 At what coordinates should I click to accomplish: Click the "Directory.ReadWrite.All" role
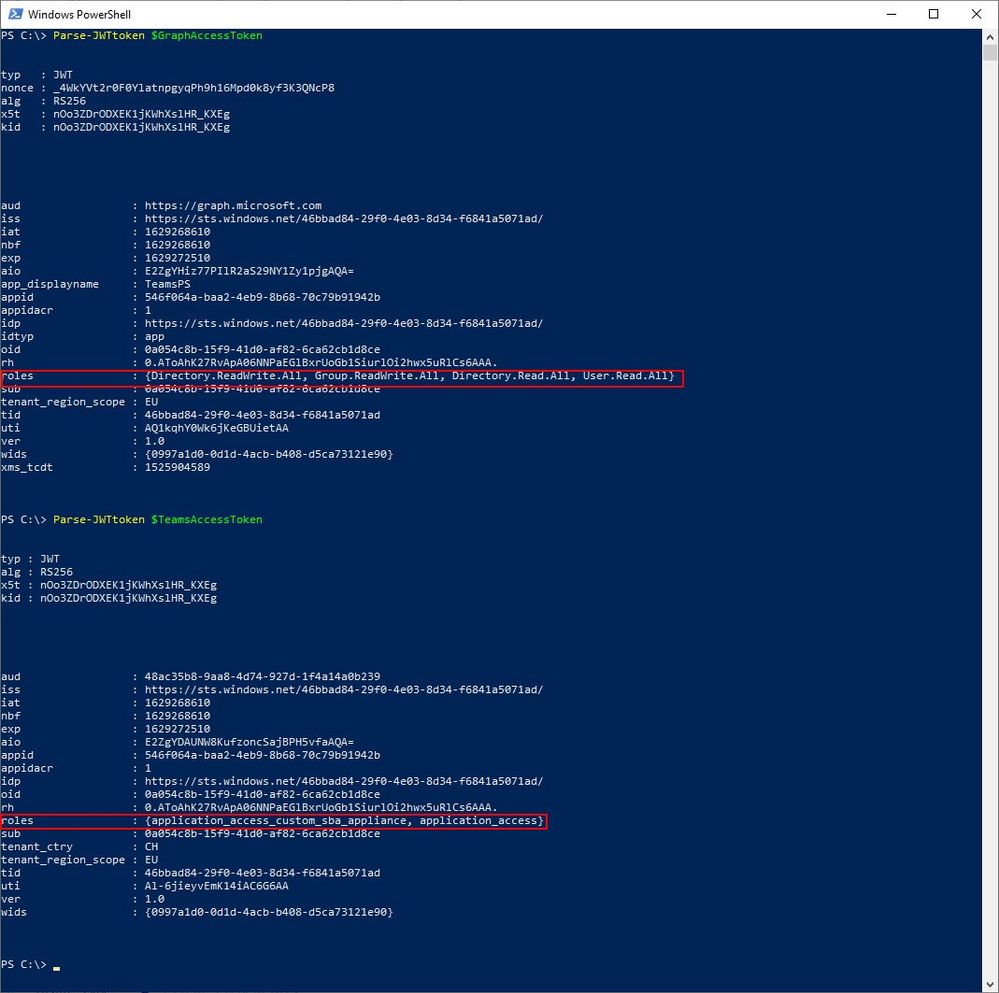226,376
